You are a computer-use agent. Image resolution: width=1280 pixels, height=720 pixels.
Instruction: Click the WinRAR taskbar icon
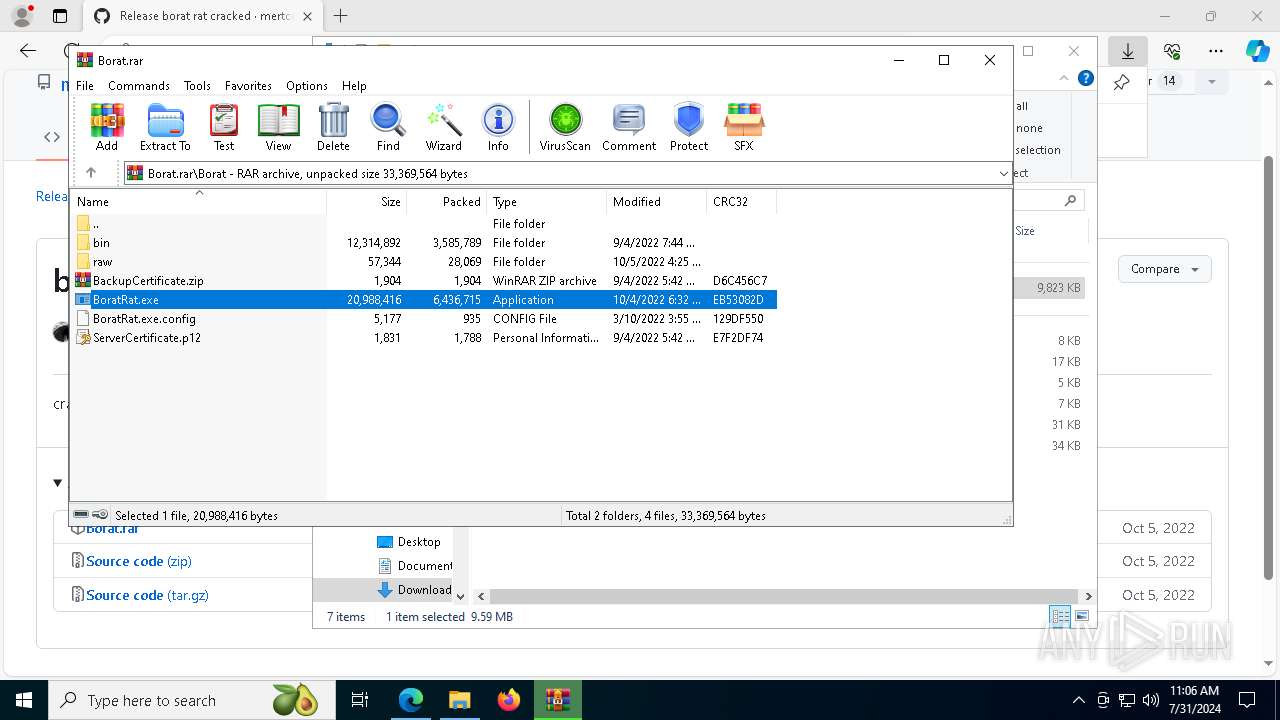click(x=558, y=700)
